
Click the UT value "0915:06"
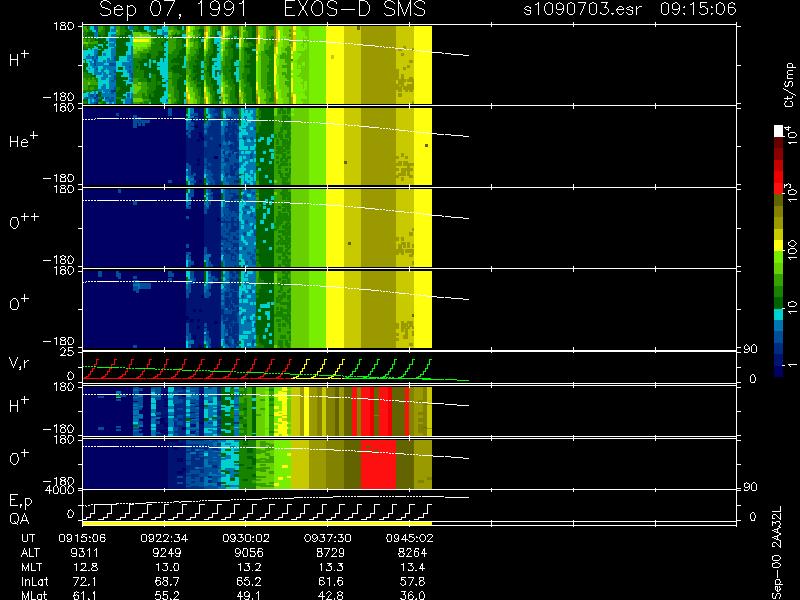pos(82,538)
